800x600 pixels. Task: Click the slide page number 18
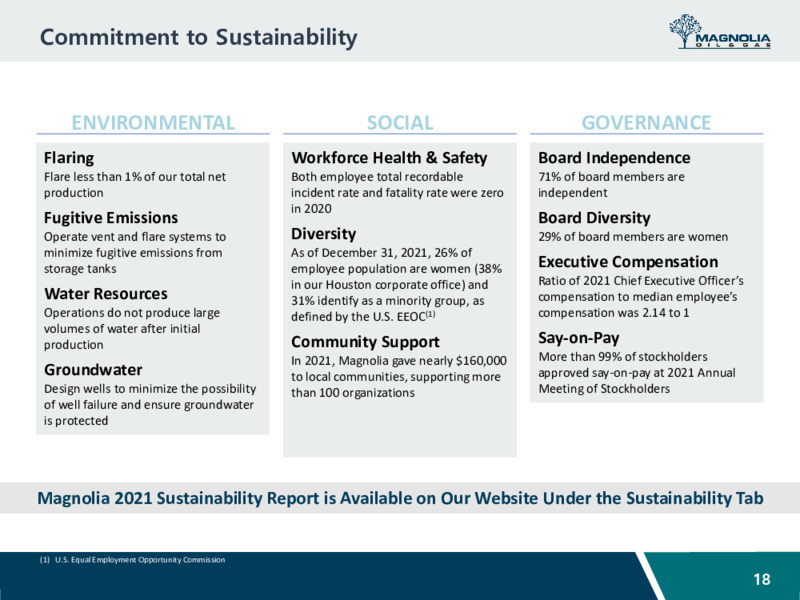point(762,579)
